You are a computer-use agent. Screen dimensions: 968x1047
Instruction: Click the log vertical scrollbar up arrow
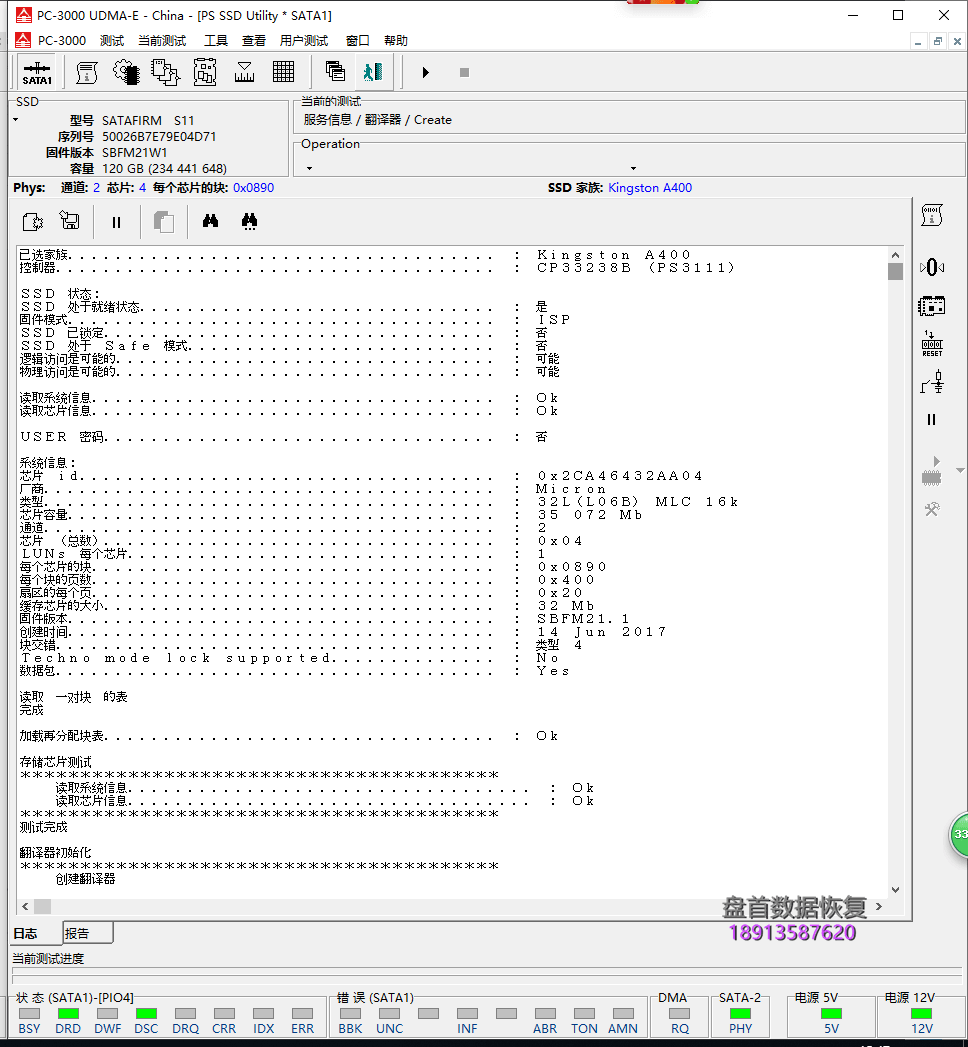click(x=895, y=255)
